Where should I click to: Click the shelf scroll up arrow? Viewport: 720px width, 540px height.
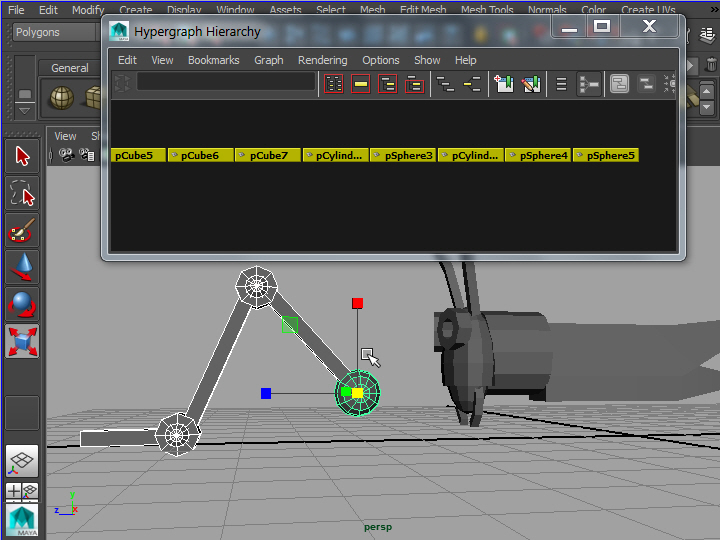[x=707, y=91]
